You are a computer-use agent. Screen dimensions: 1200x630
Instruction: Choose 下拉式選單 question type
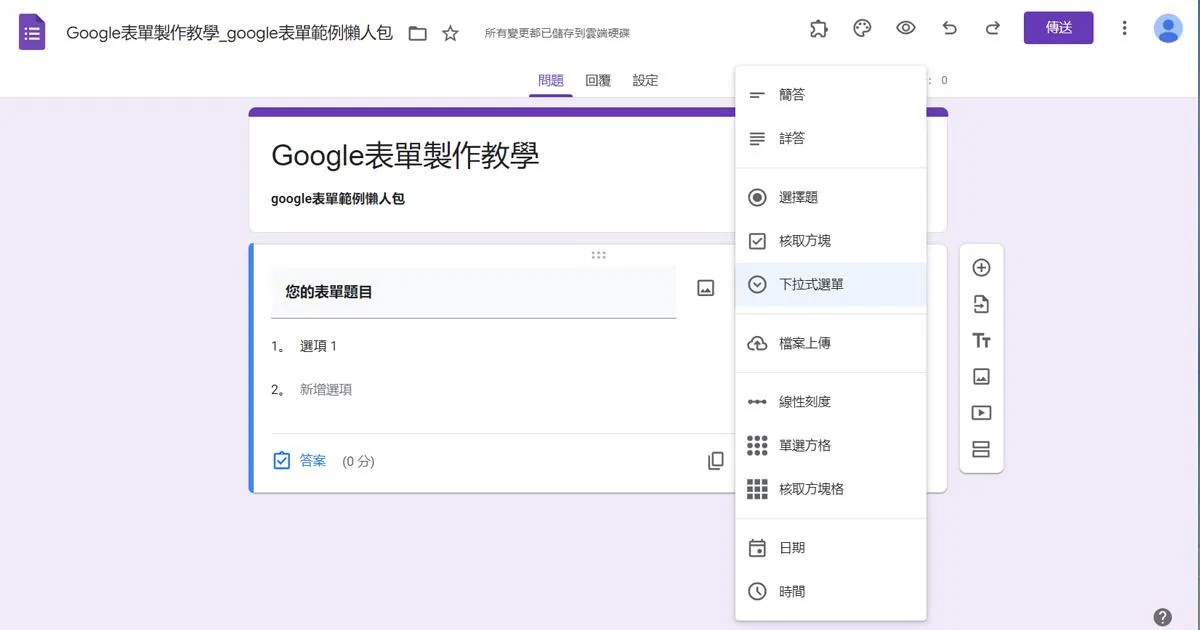pyautogui.click(x=831, y=285)
